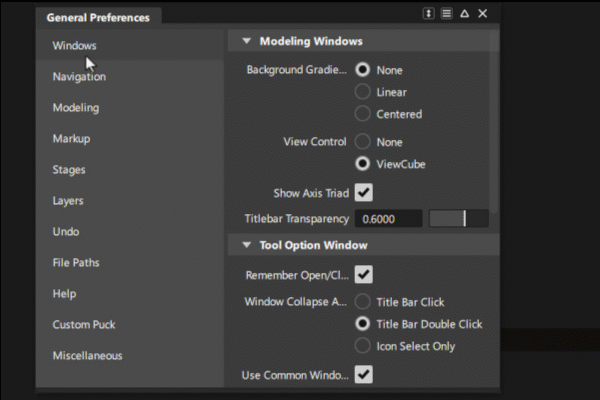The height and width of the screenshot is (400, 600).
Task: Click the Titlebar Transparency slider
Action: coord(459,218)
